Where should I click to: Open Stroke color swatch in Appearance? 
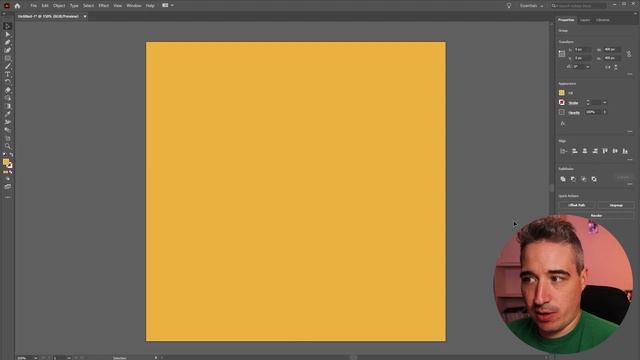pos(562,102)
